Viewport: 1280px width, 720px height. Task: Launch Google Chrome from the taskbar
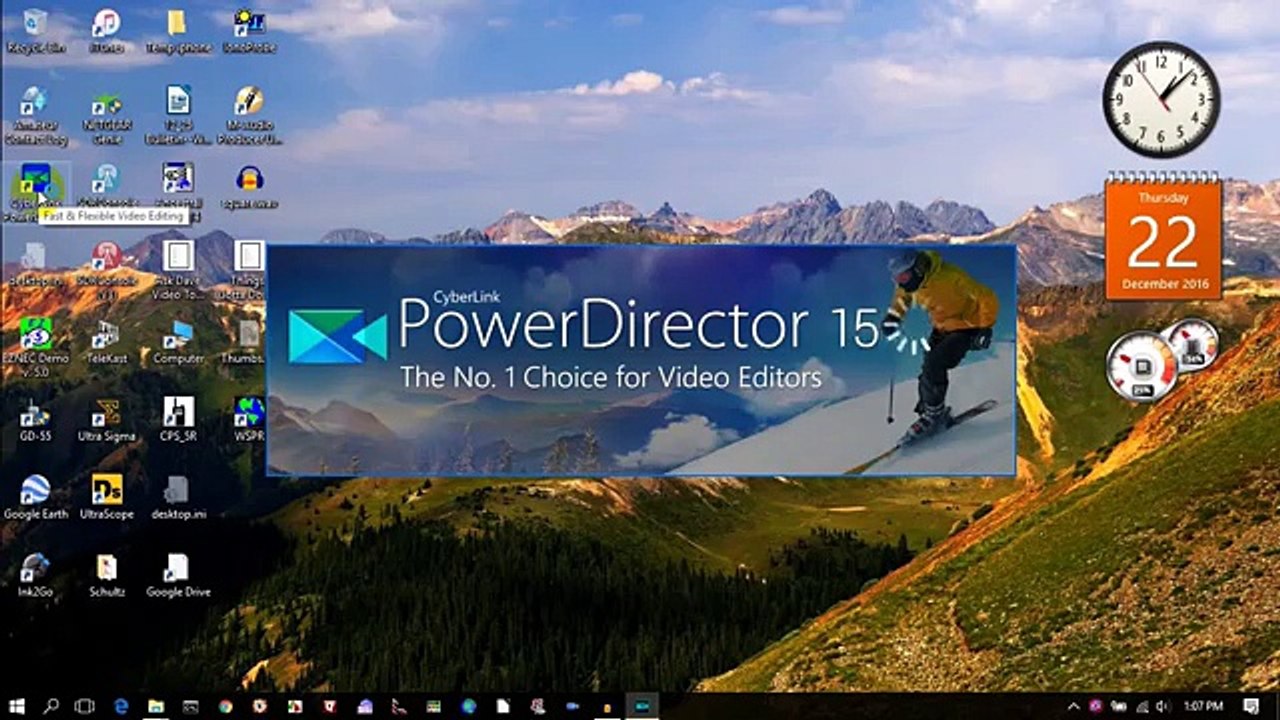tap(226, 706)
